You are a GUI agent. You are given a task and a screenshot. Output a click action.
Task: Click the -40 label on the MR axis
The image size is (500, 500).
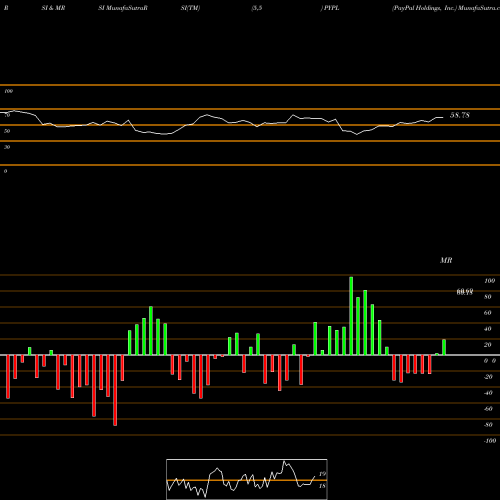click(x=488, y=393)
